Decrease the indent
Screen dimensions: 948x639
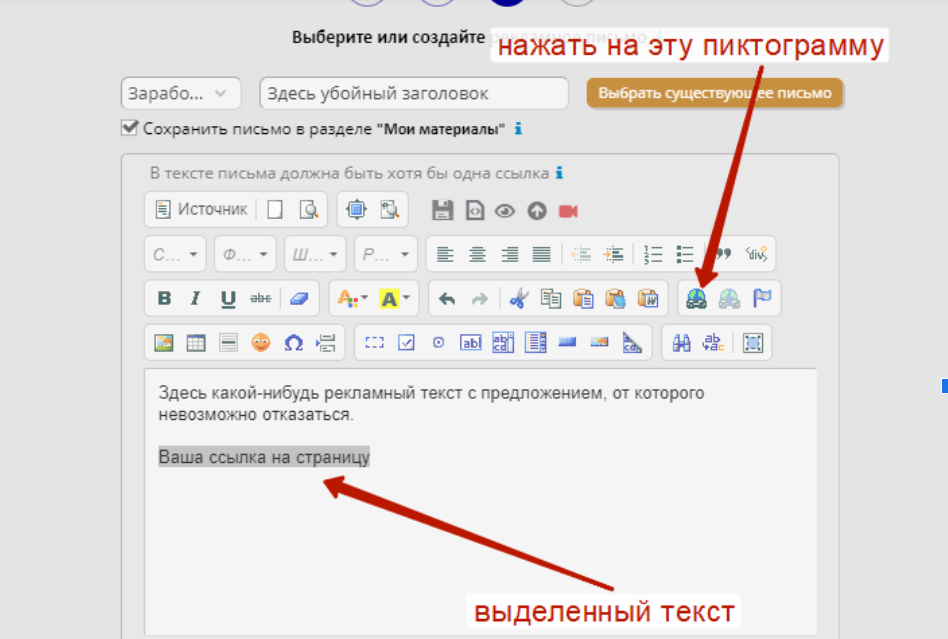pyautogui.click(x=581, y=255)
